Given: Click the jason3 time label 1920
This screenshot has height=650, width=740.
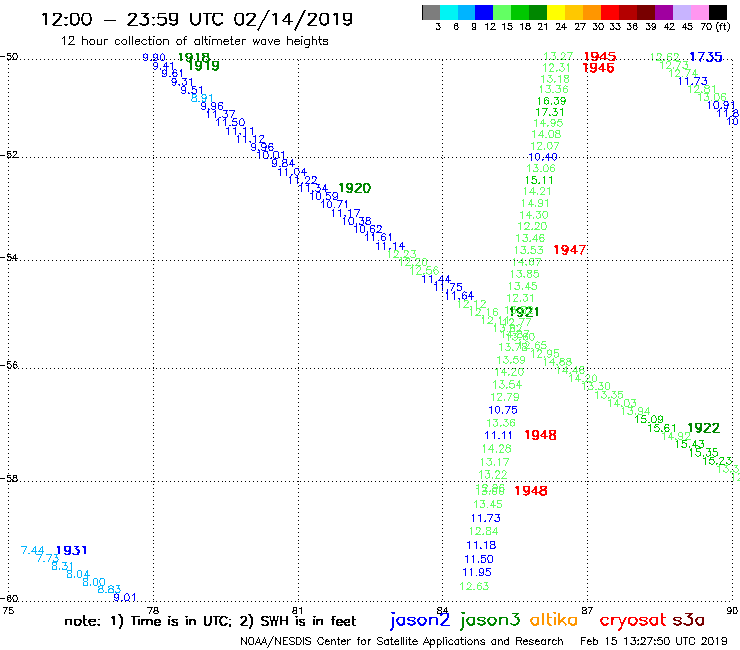Looking at the screenshot, I should pos(355,188).
